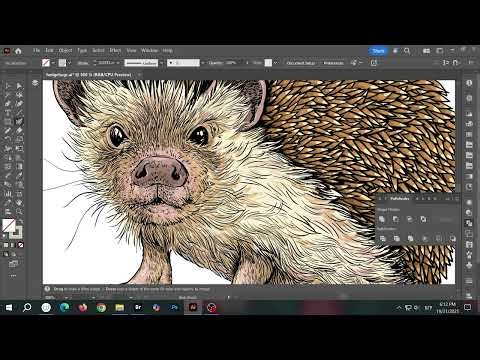Click the stroke weight input field

coord(106,63)
